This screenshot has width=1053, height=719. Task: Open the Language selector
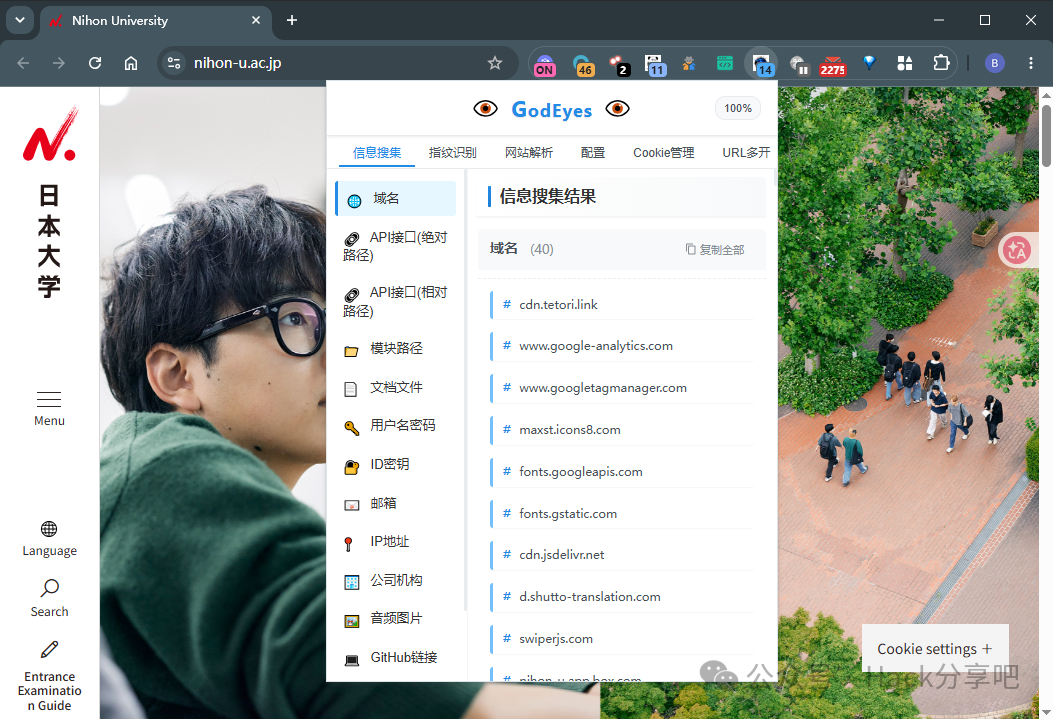click(x=49, y=539)
